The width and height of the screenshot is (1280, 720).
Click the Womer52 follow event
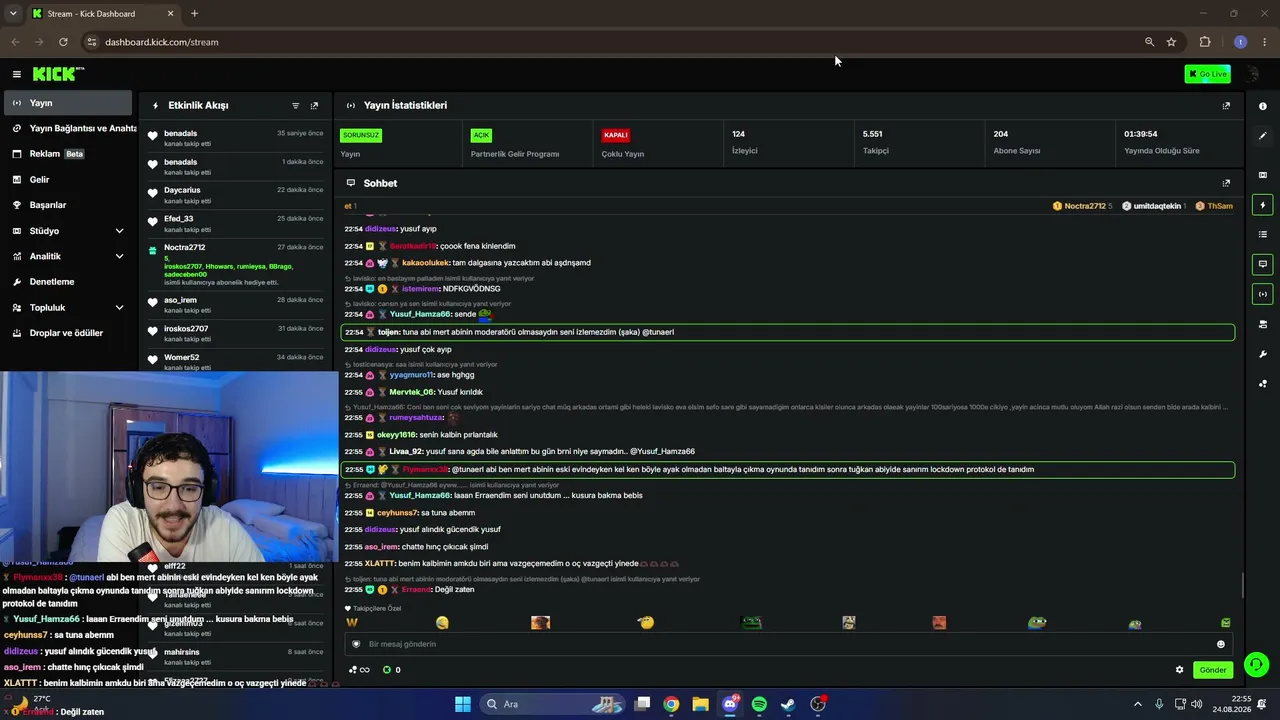click(236, 362)
